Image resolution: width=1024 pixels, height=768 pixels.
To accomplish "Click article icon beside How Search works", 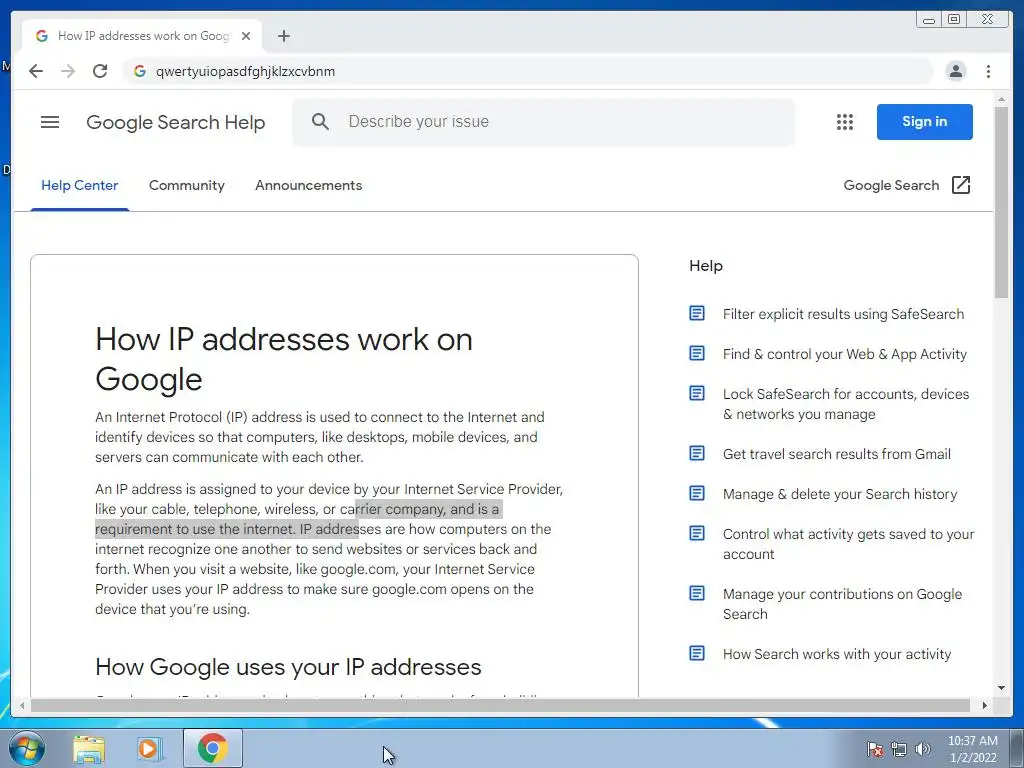I will click(697, 653).
